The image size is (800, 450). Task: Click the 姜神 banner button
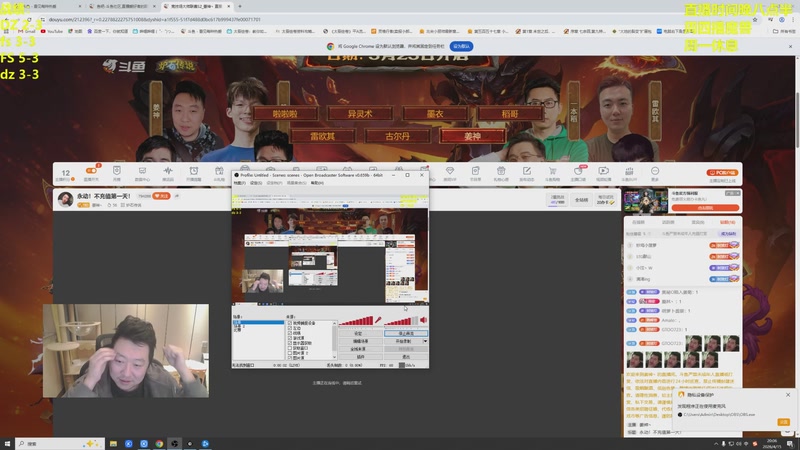tap(472, 136)
